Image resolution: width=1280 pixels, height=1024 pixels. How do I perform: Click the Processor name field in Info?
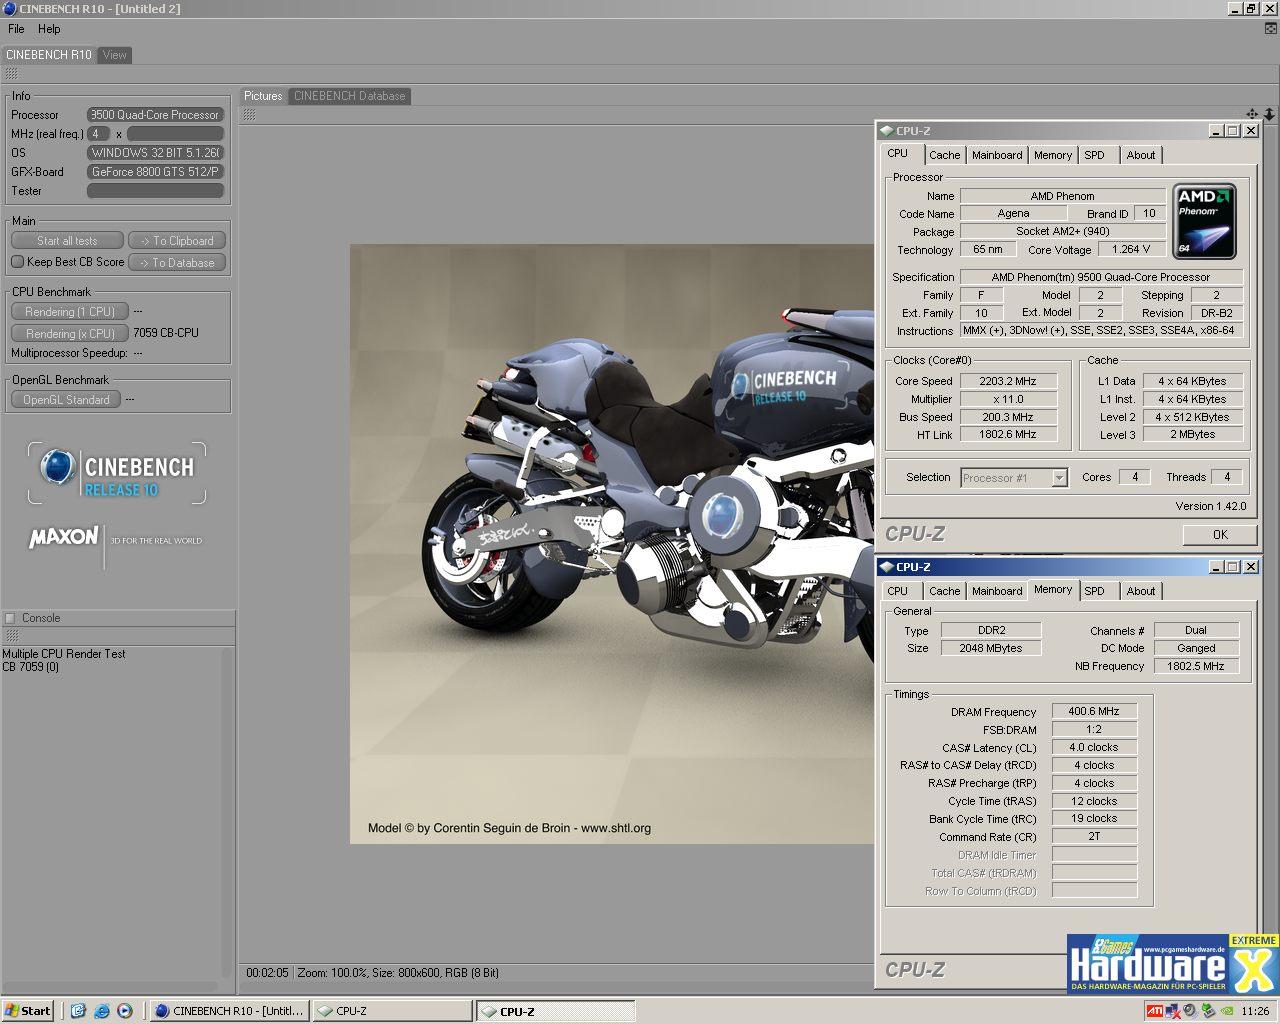[x=155, y=115]
